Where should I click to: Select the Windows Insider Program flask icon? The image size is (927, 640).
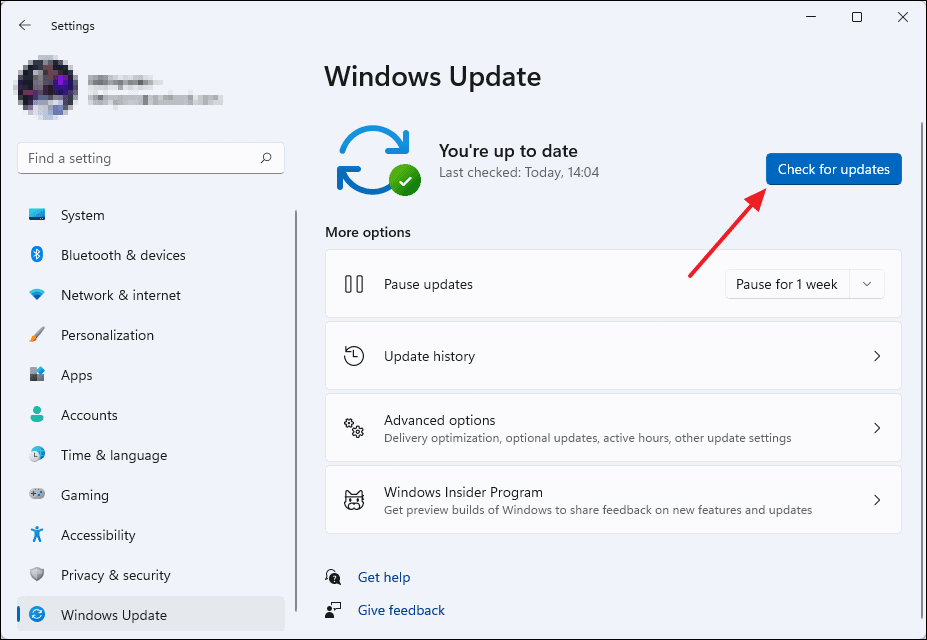pyautogui.click(x=353, y=500)
